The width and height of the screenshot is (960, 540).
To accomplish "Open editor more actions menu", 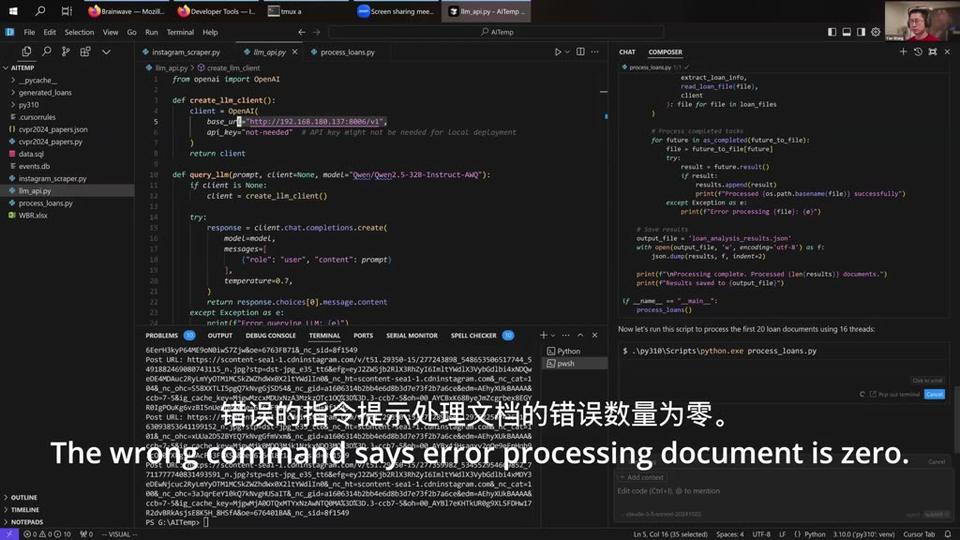I will (x=595, y=52).
